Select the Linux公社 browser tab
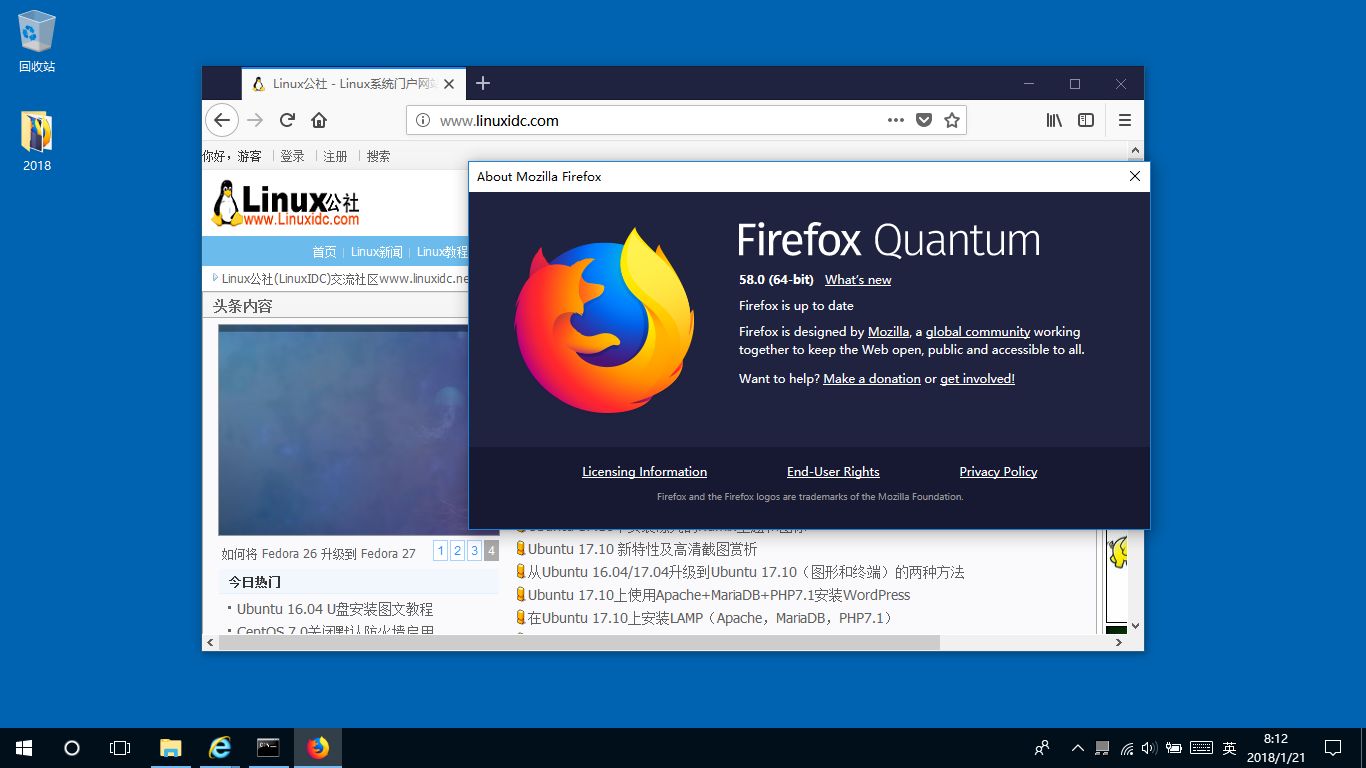The width and height of the screenshot is (1366, 768). pos(354,84)
